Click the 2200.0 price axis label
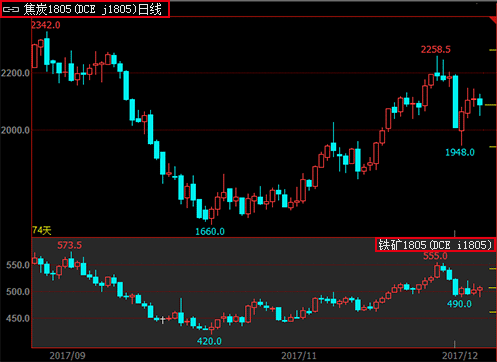The image size is (497, 362). click(x=15, y=73)
